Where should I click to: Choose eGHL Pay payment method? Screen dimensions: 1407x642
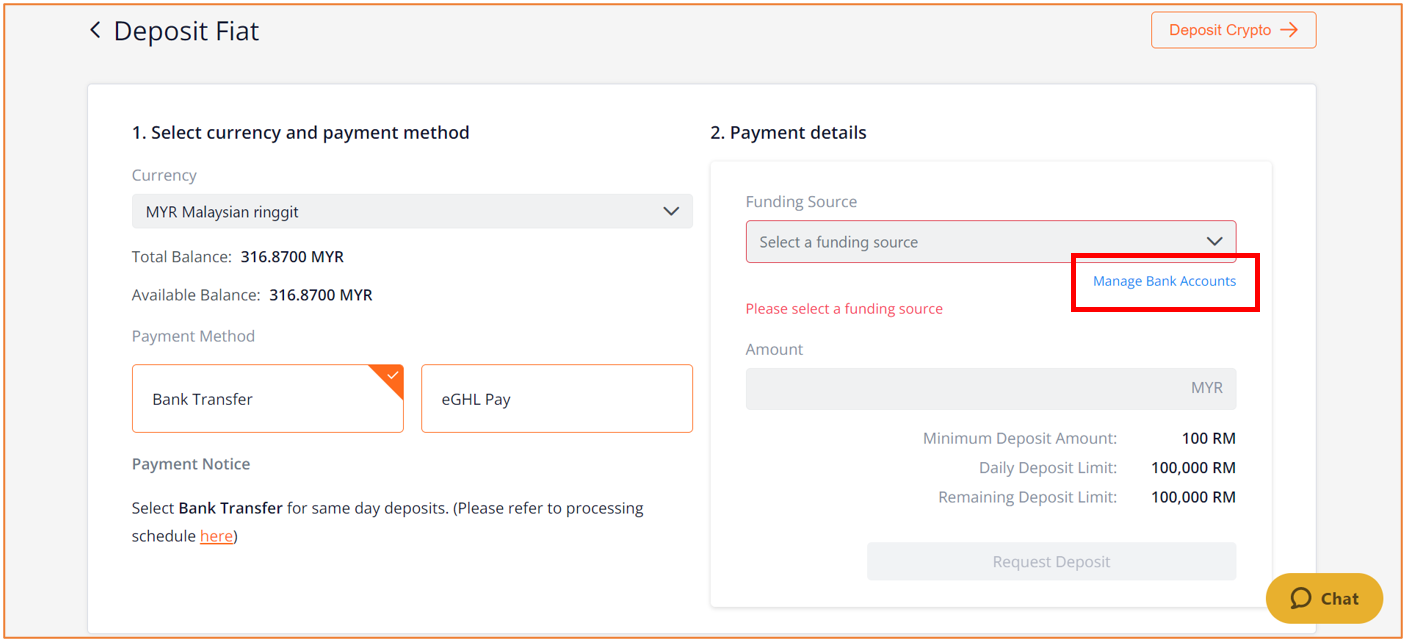point(557,399)
